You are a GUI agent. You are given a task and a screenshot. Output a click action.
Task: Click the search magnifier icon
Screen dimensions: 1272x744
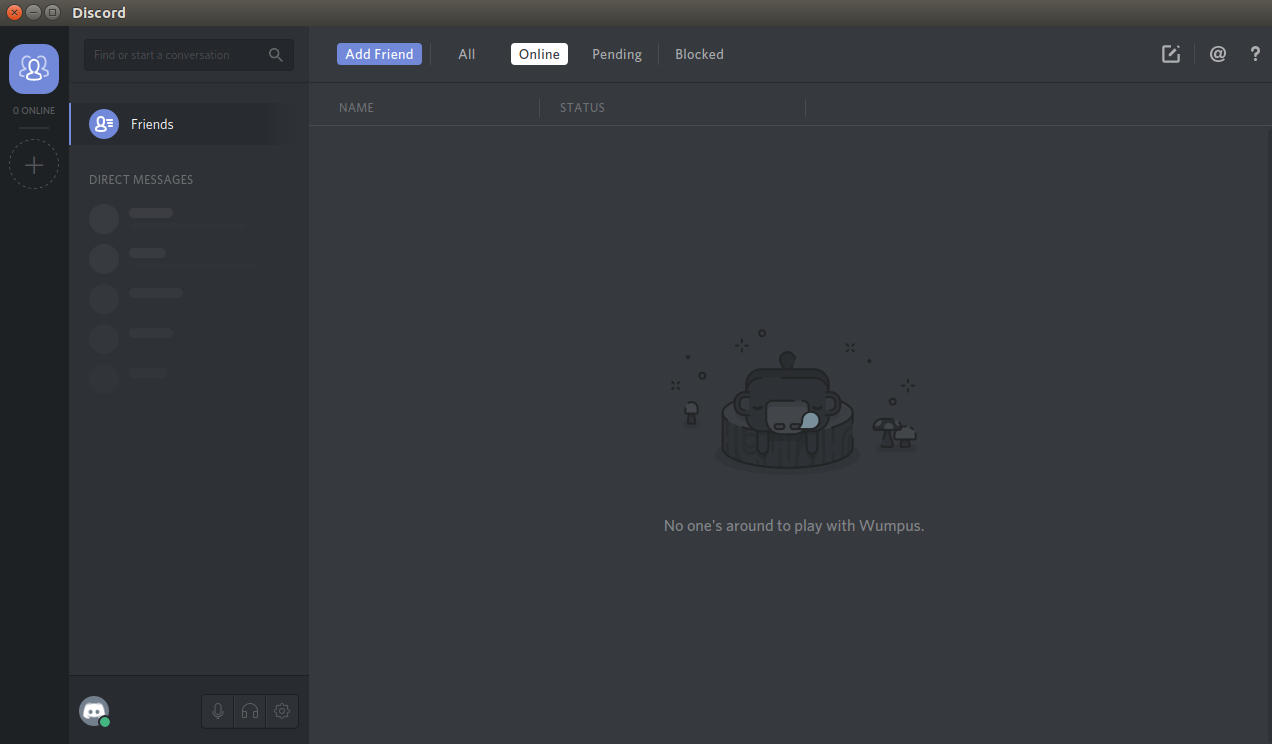pyautogui.click(x=275, y=55)
